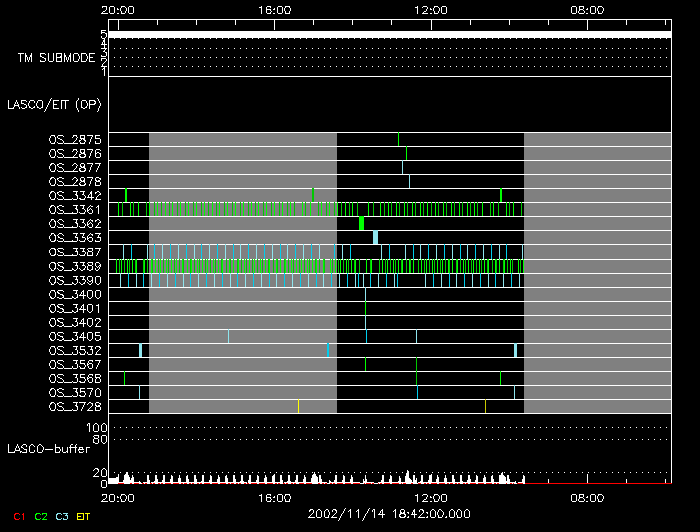Click the OS_3361 row label

coord(74,210)
